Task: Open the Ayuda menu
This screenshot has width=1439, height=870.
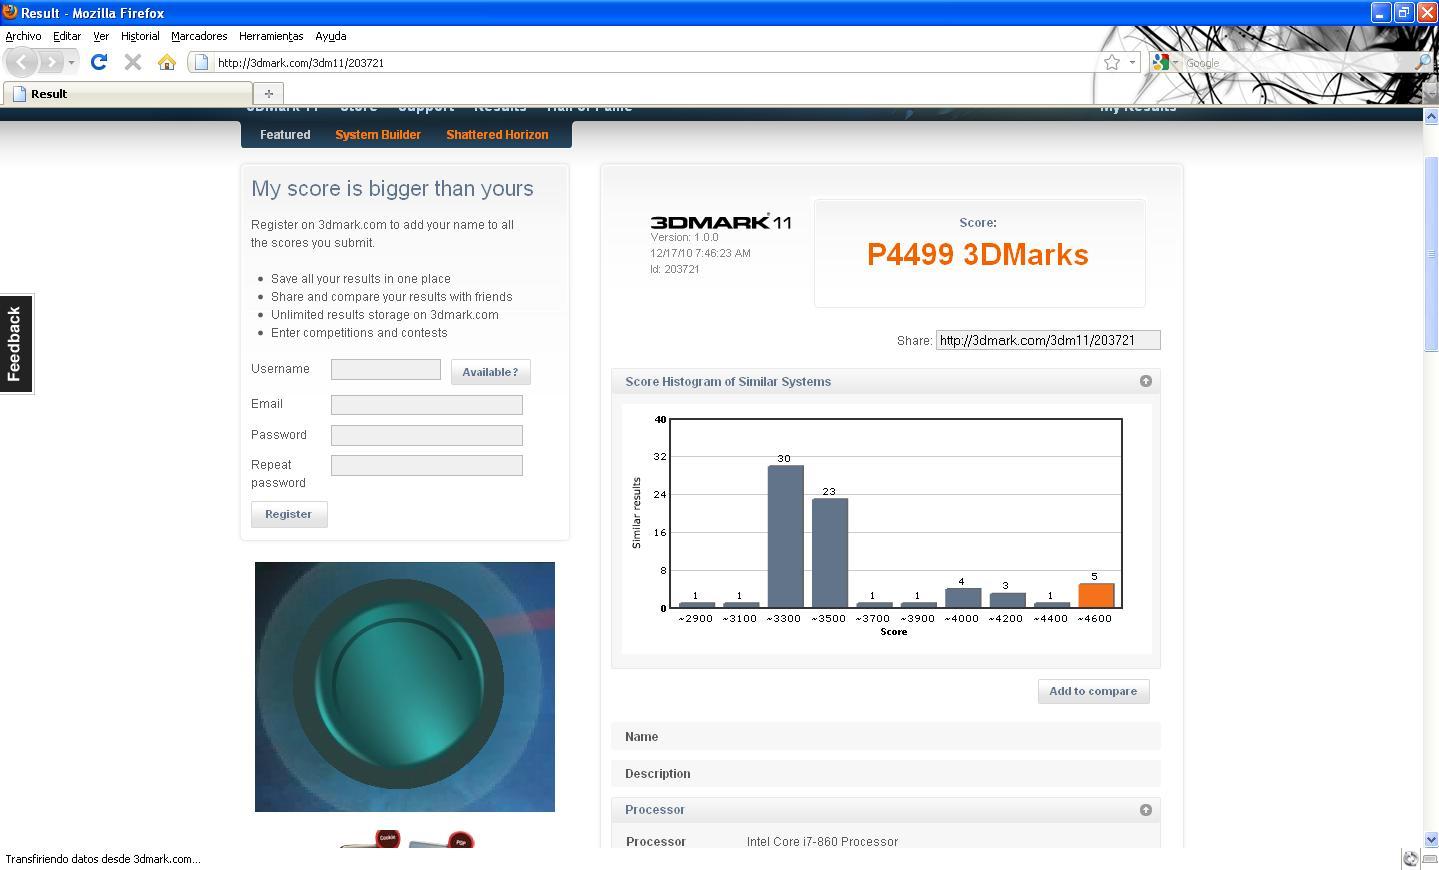Action: coord(331,36)
